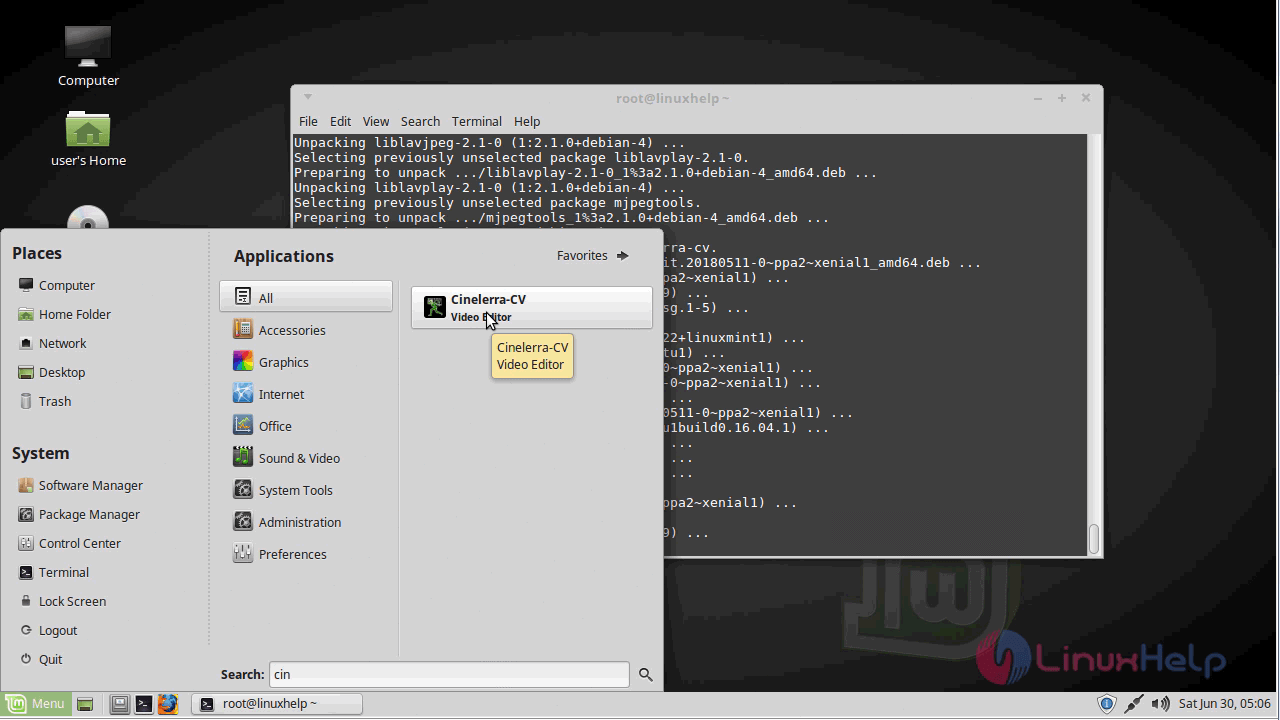
Task: Open the terminal Help menu
Action: [x=527, y=121]
